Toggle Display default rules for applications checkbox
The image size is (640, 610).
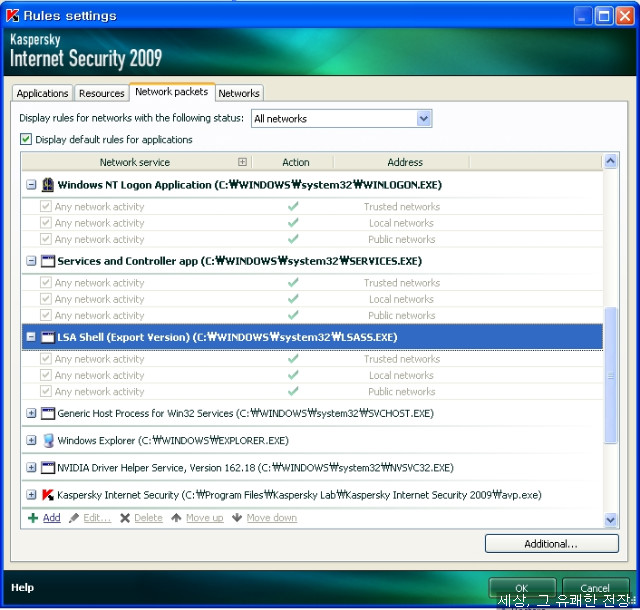(26, 139)
